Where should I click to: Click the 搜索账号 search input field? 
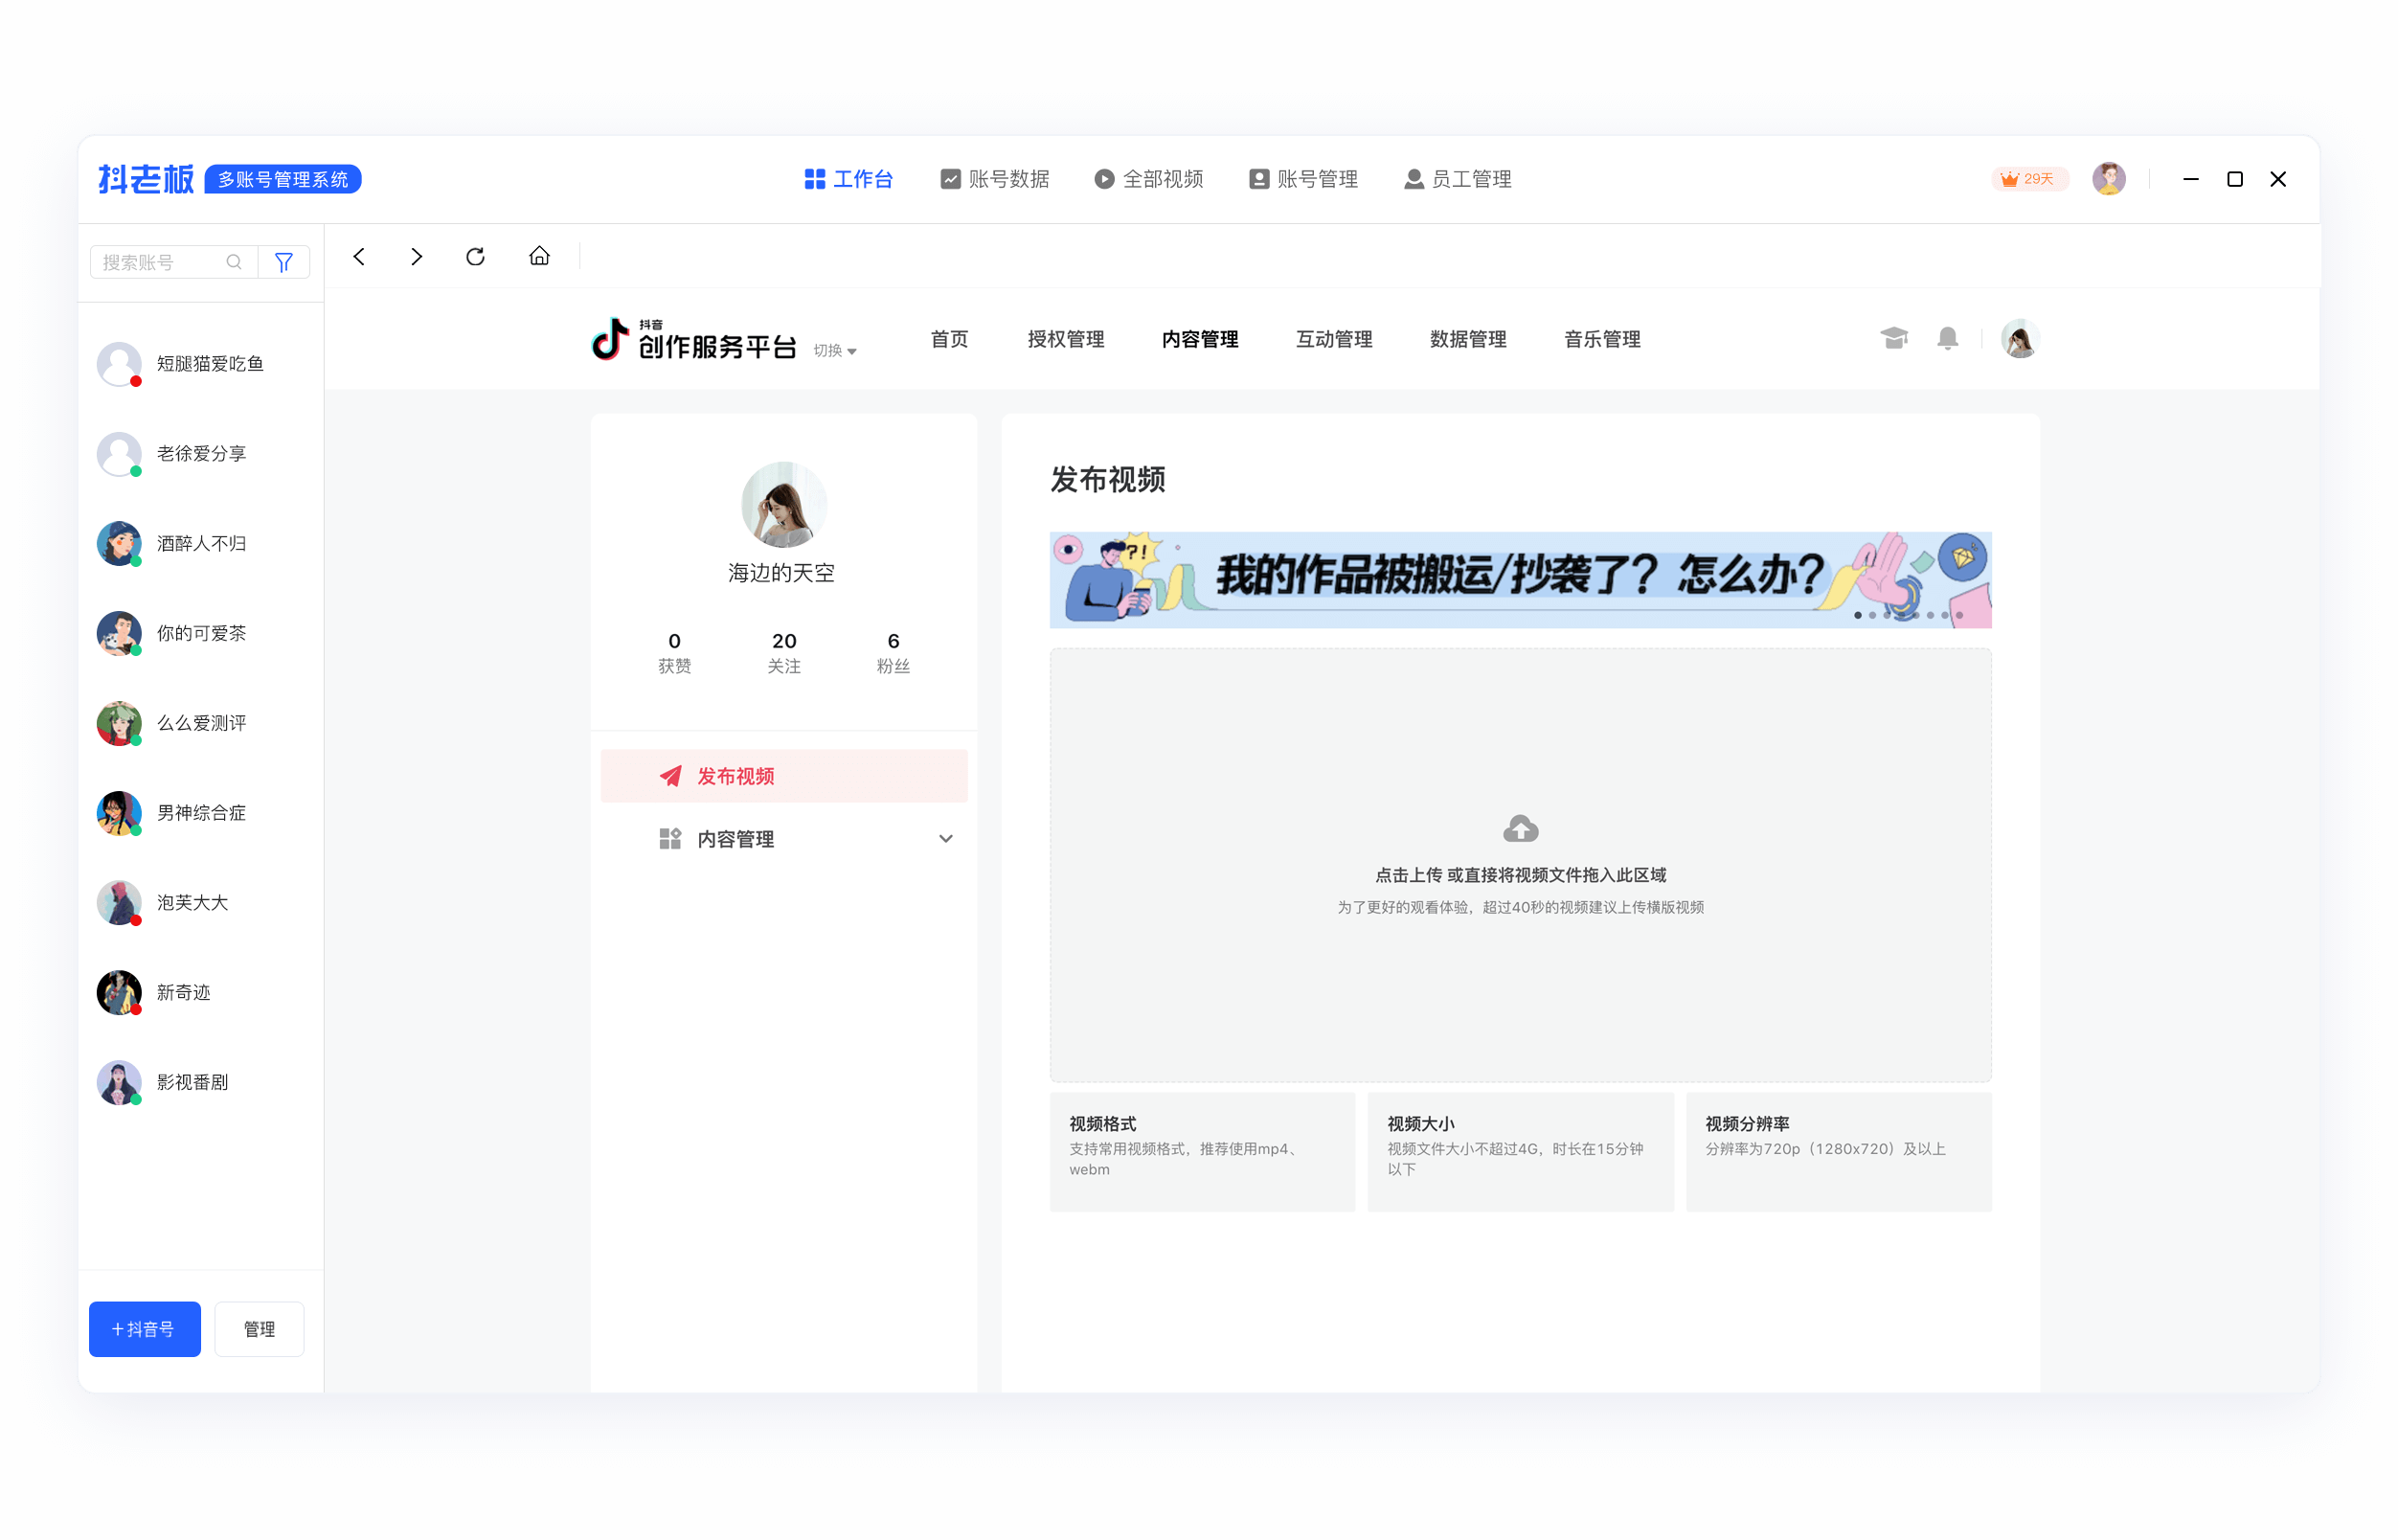coord(160,261)
